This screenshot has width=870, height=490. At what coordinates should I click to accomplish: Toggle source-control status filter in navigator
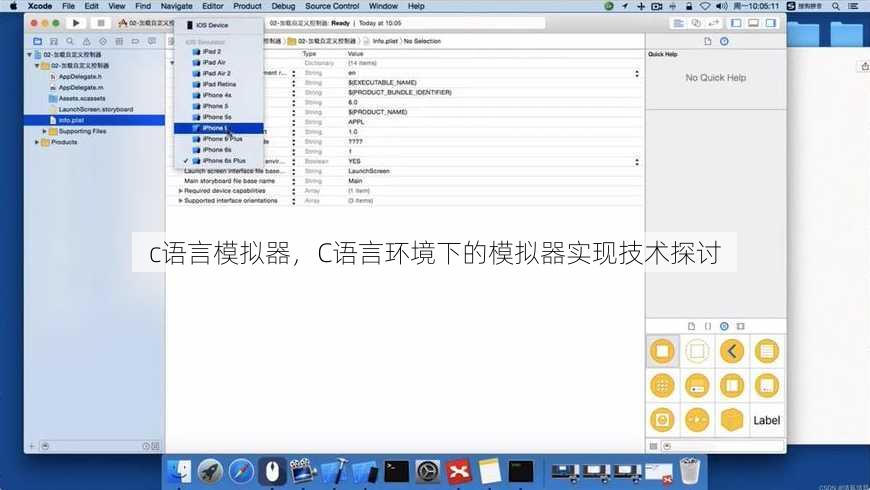pyautogui.click(x=155, y=446)
